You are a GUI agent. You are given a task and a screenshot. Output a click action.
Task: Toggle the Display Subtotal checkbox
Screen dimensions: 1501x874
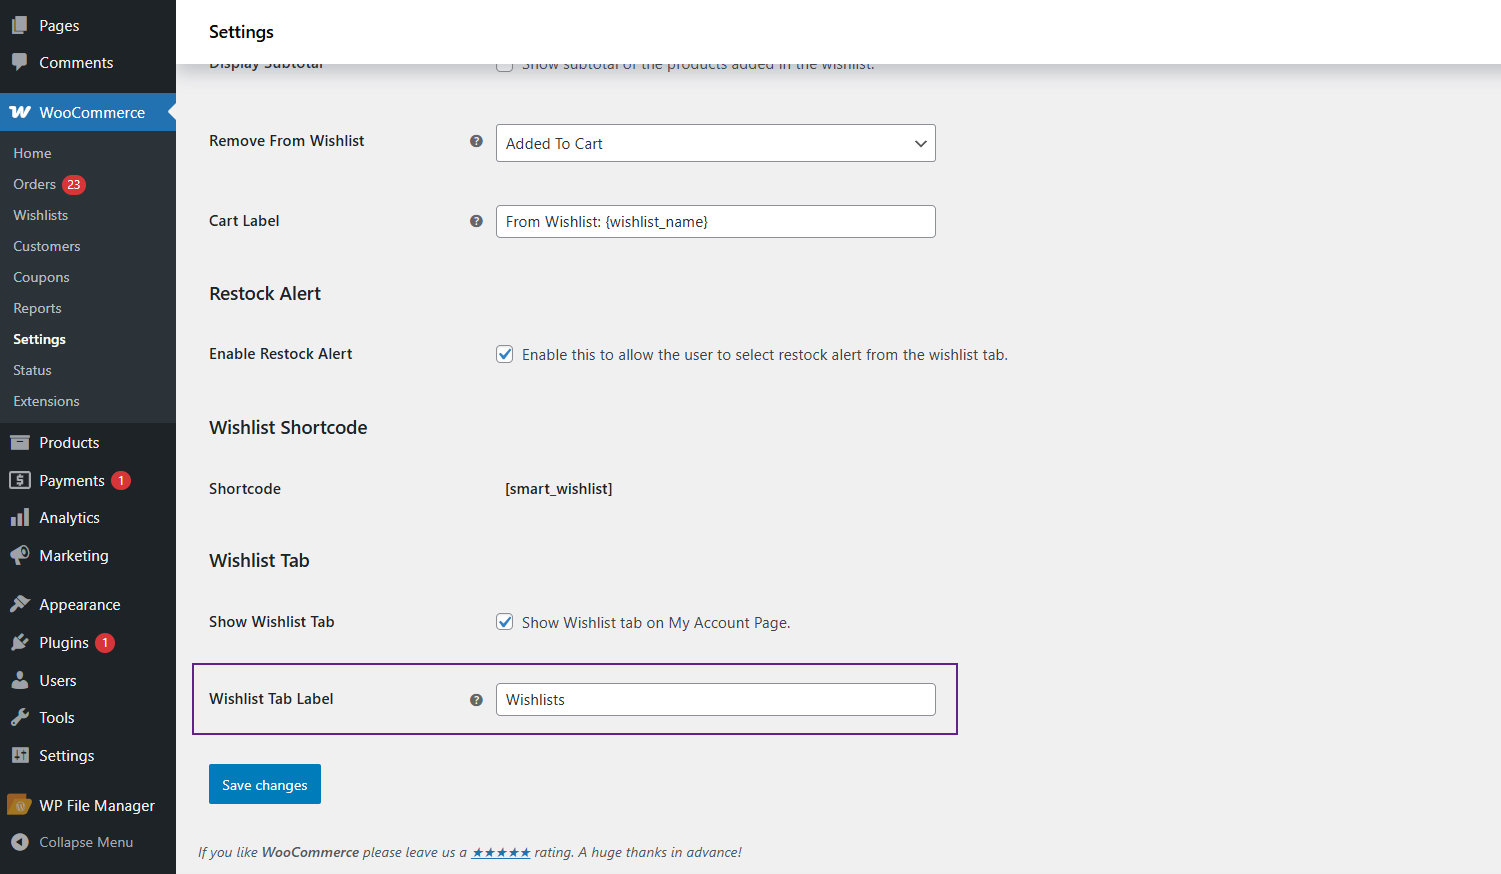[x=505, y=67]
